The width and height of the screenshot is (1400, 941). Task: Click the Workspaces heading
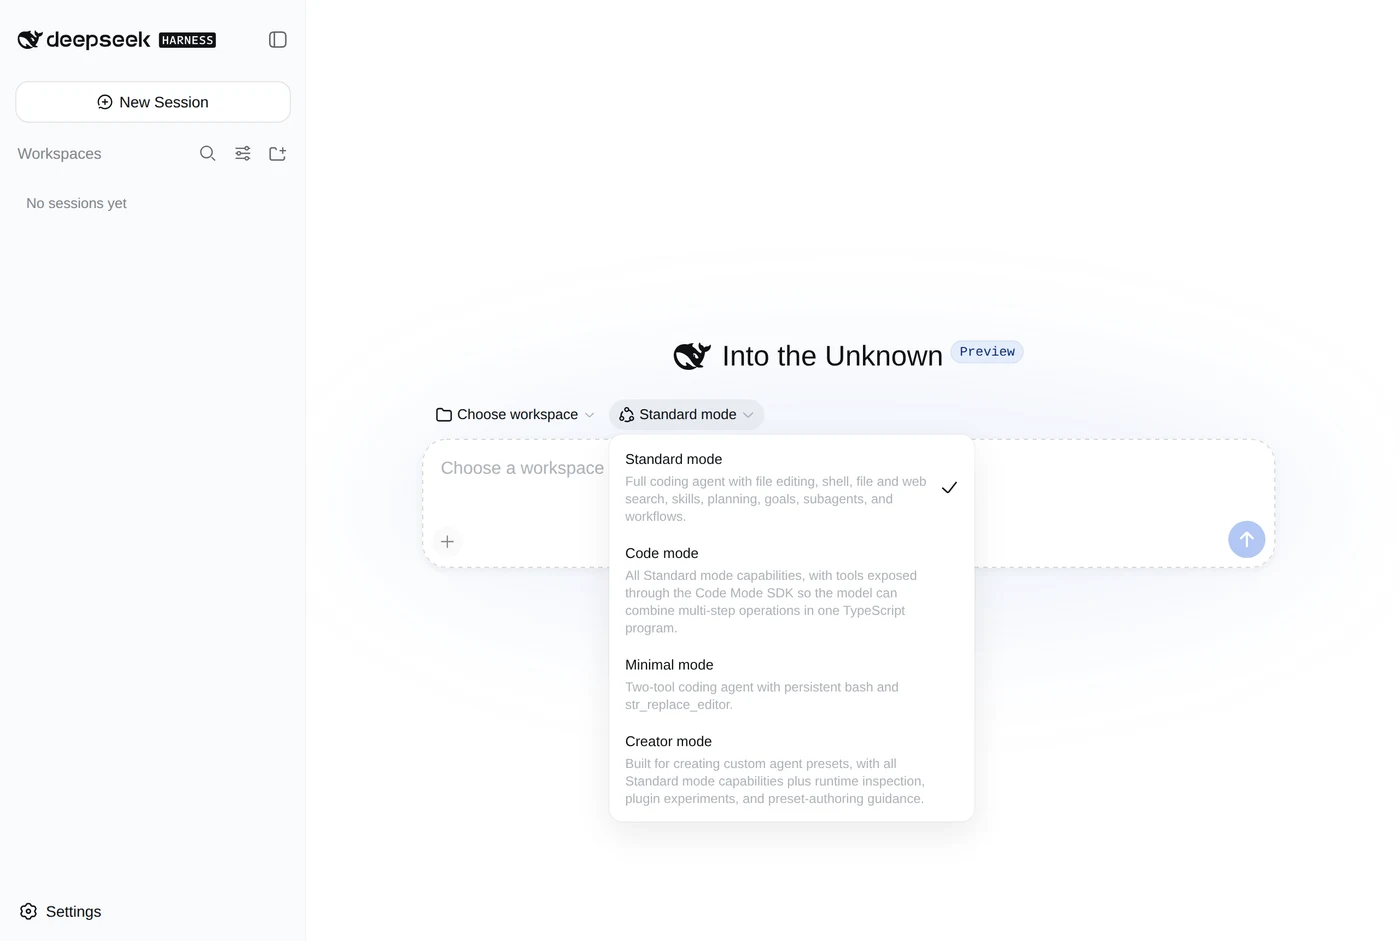click(x=59, y=153)
